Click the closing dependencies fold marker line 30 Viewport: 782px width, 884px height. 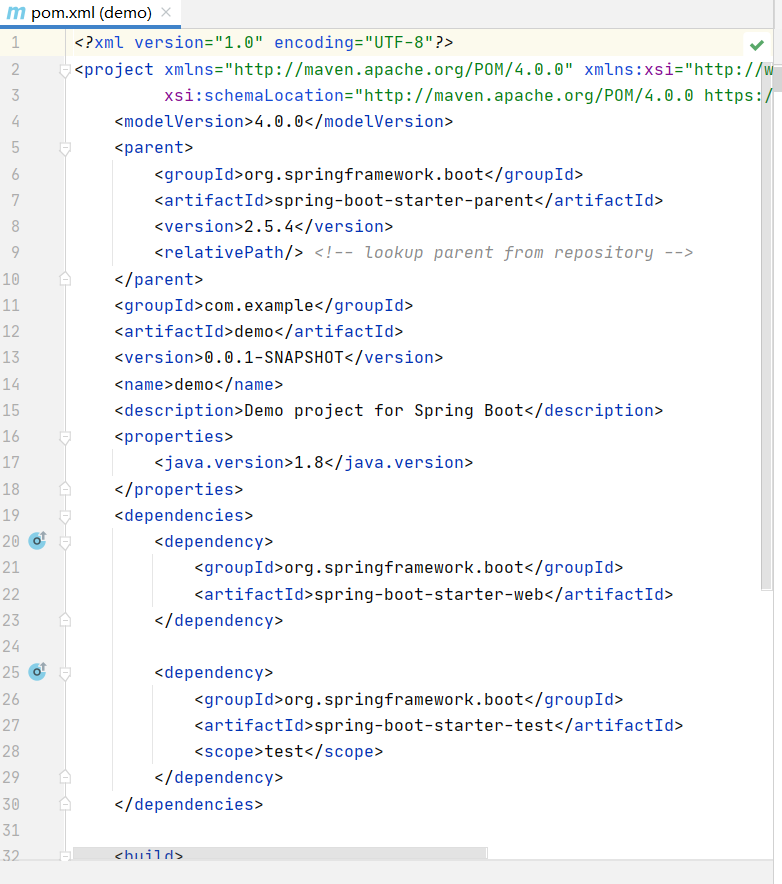[65, 803]
